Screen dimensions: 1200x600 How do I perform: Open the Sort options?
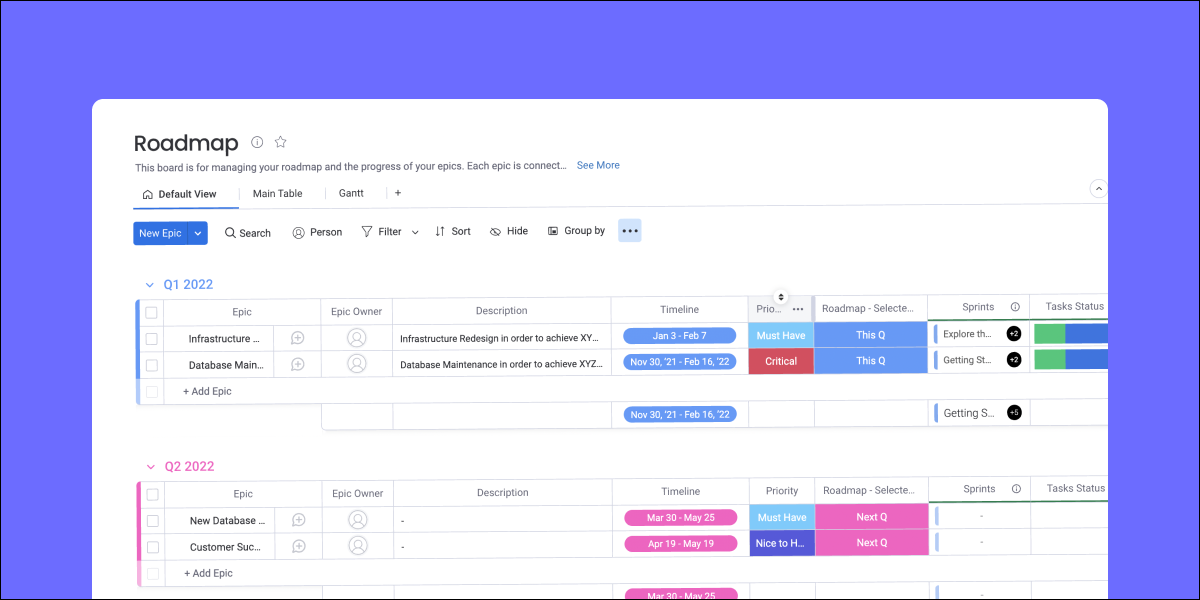pyautogui.click(x=452, y=231)
